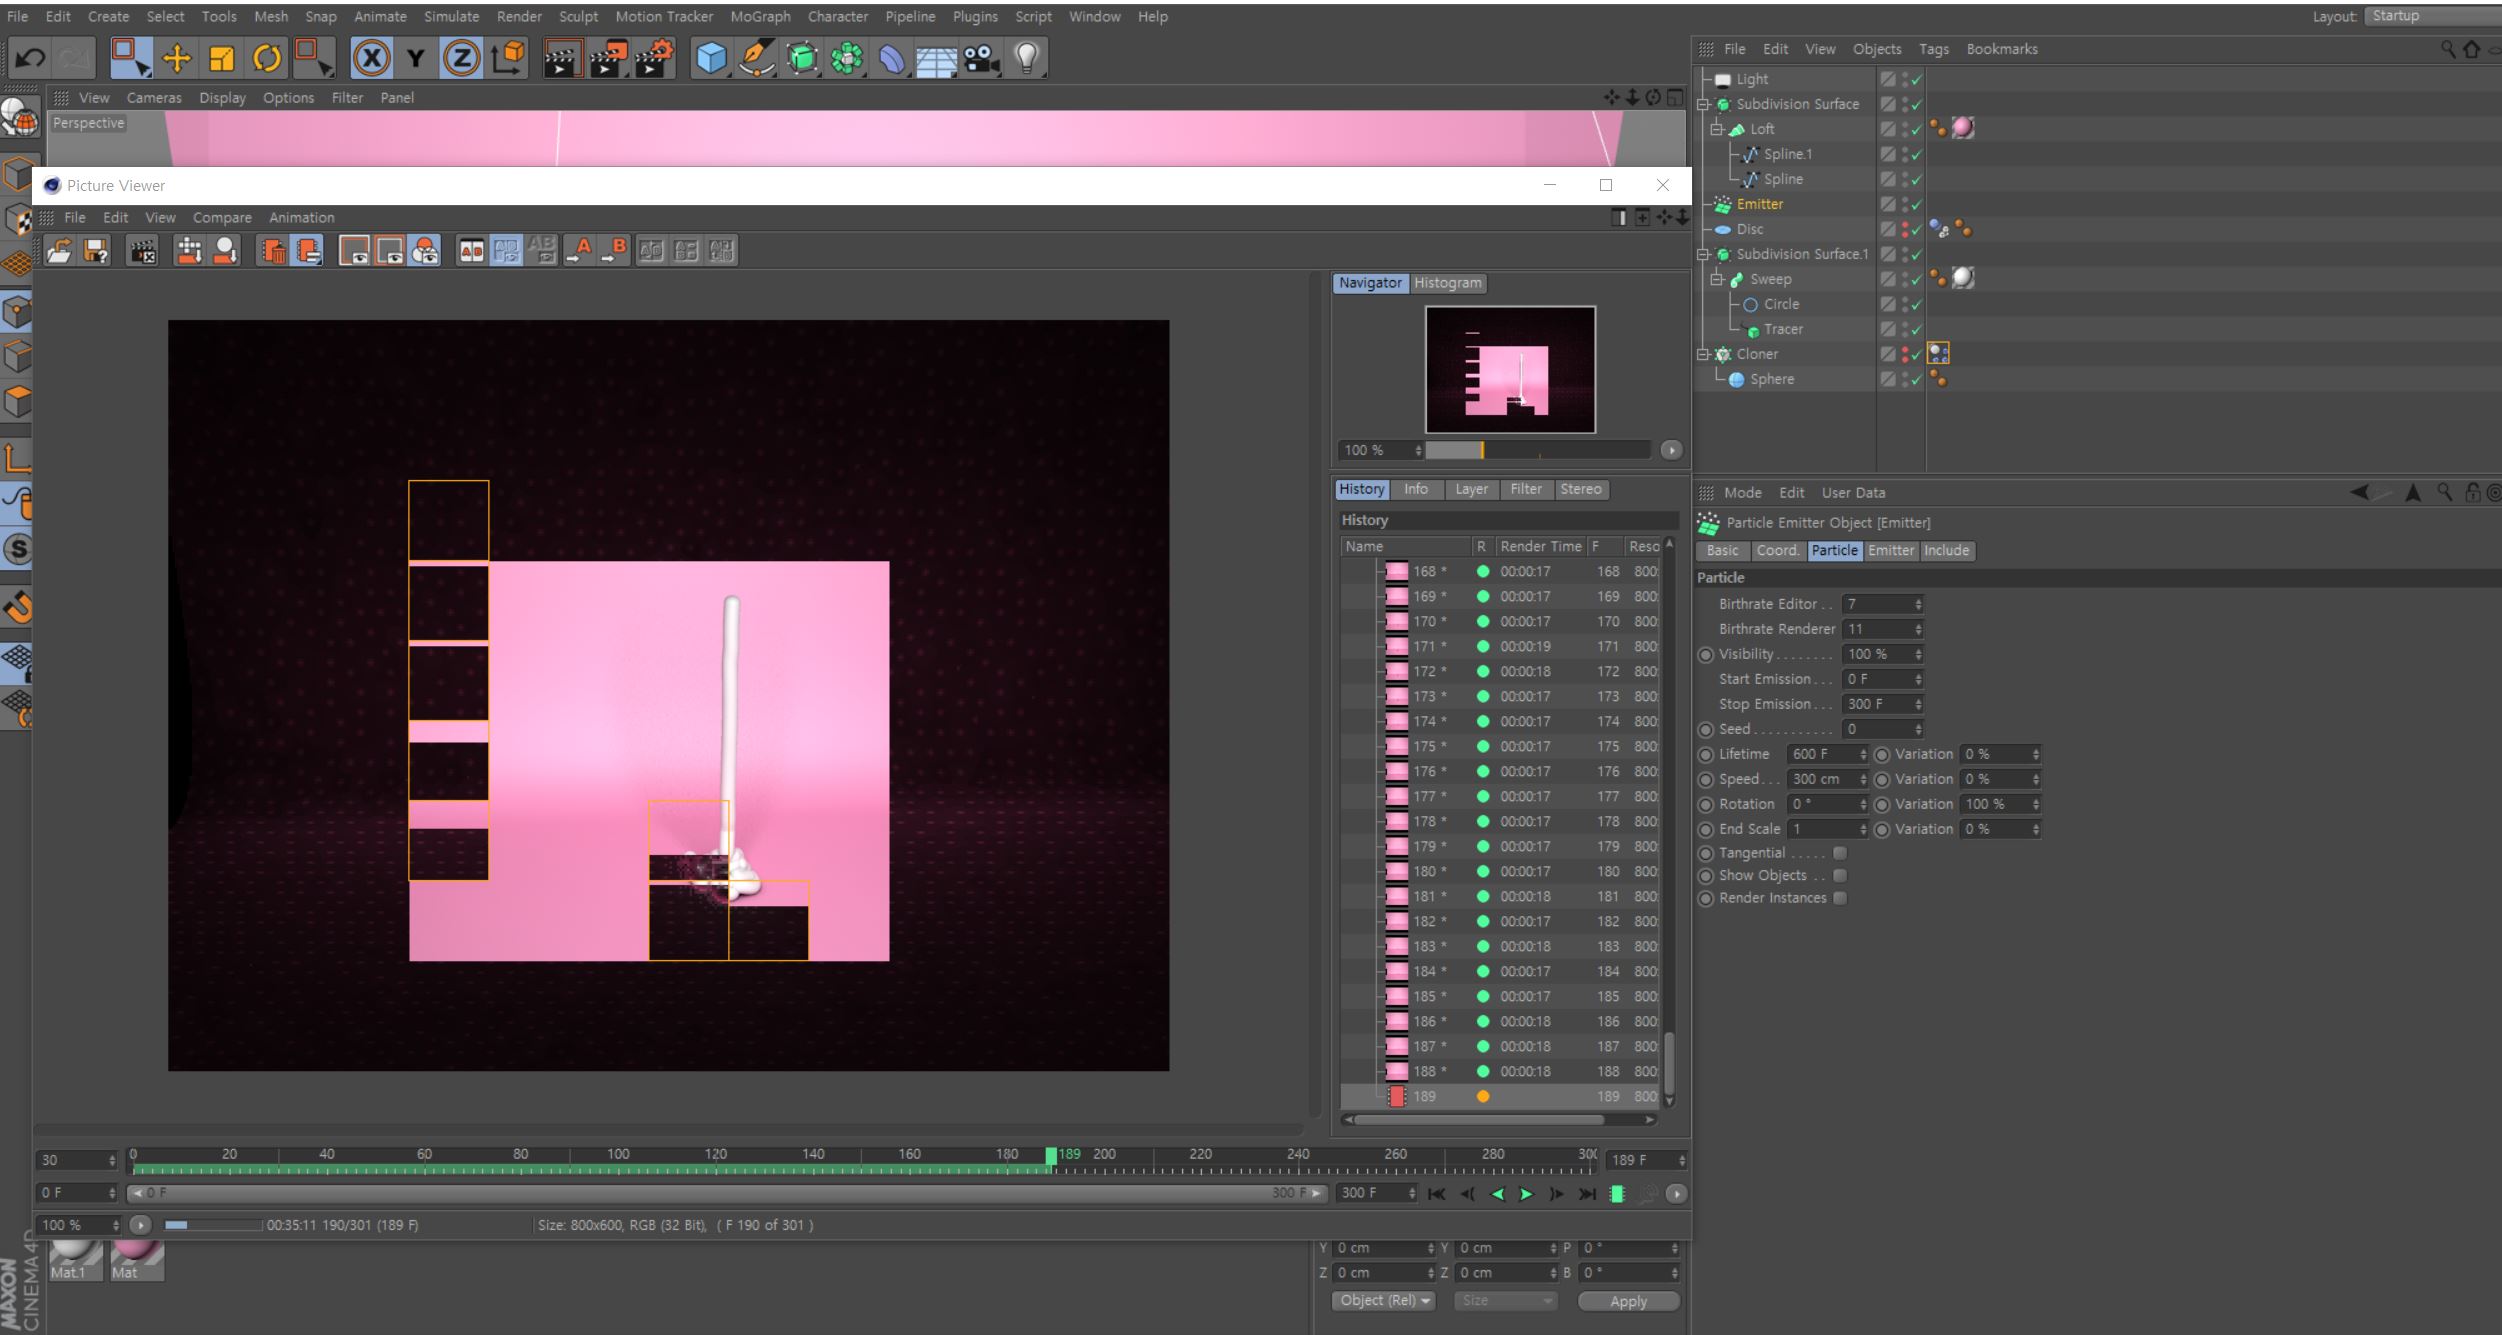Click Render to Picture Viewer icon
This screenshot has width=2502, height=1335.
tap(608, 58)
